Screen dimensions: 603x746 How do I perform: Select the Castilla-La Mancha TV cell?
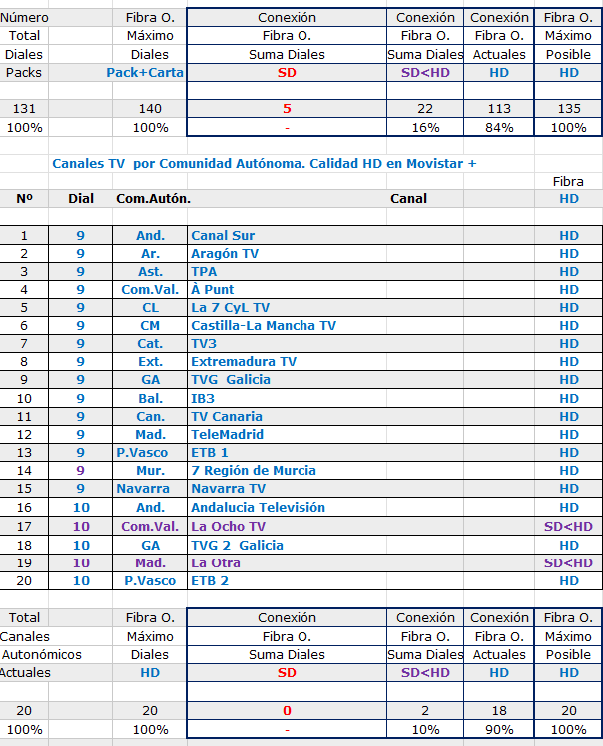[263, 326]
